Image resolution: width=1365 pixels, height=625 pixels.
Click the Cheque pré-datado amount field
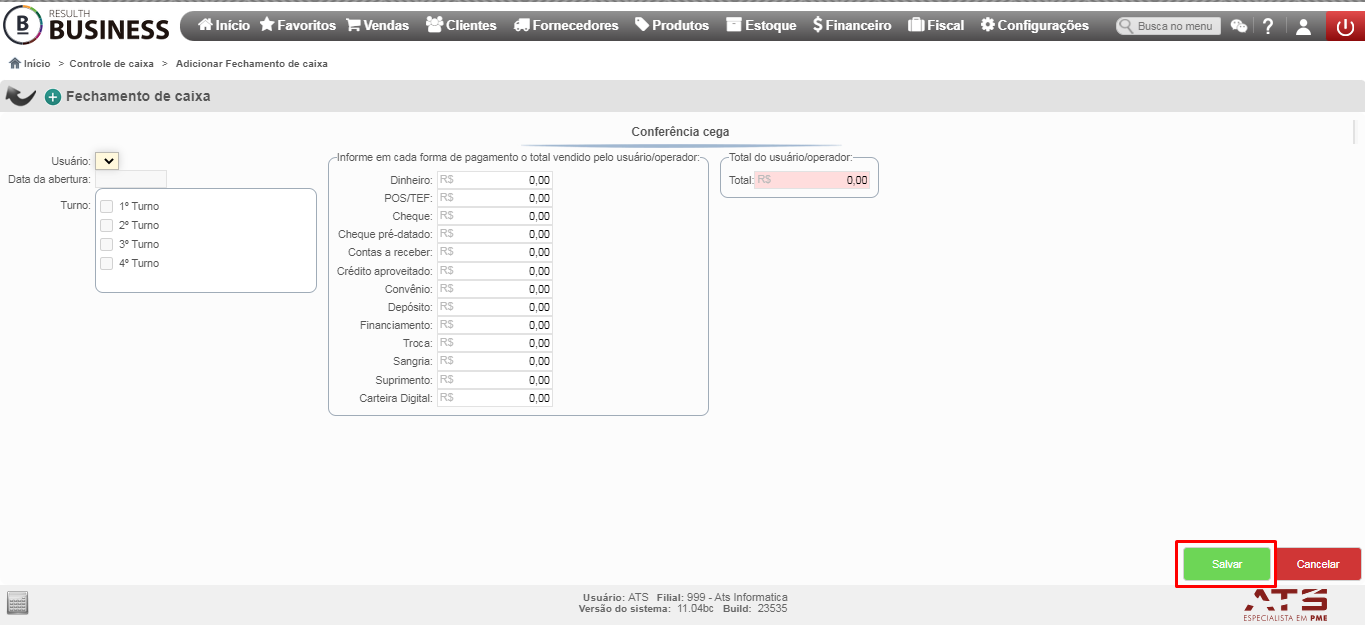(x=495, y=234)
